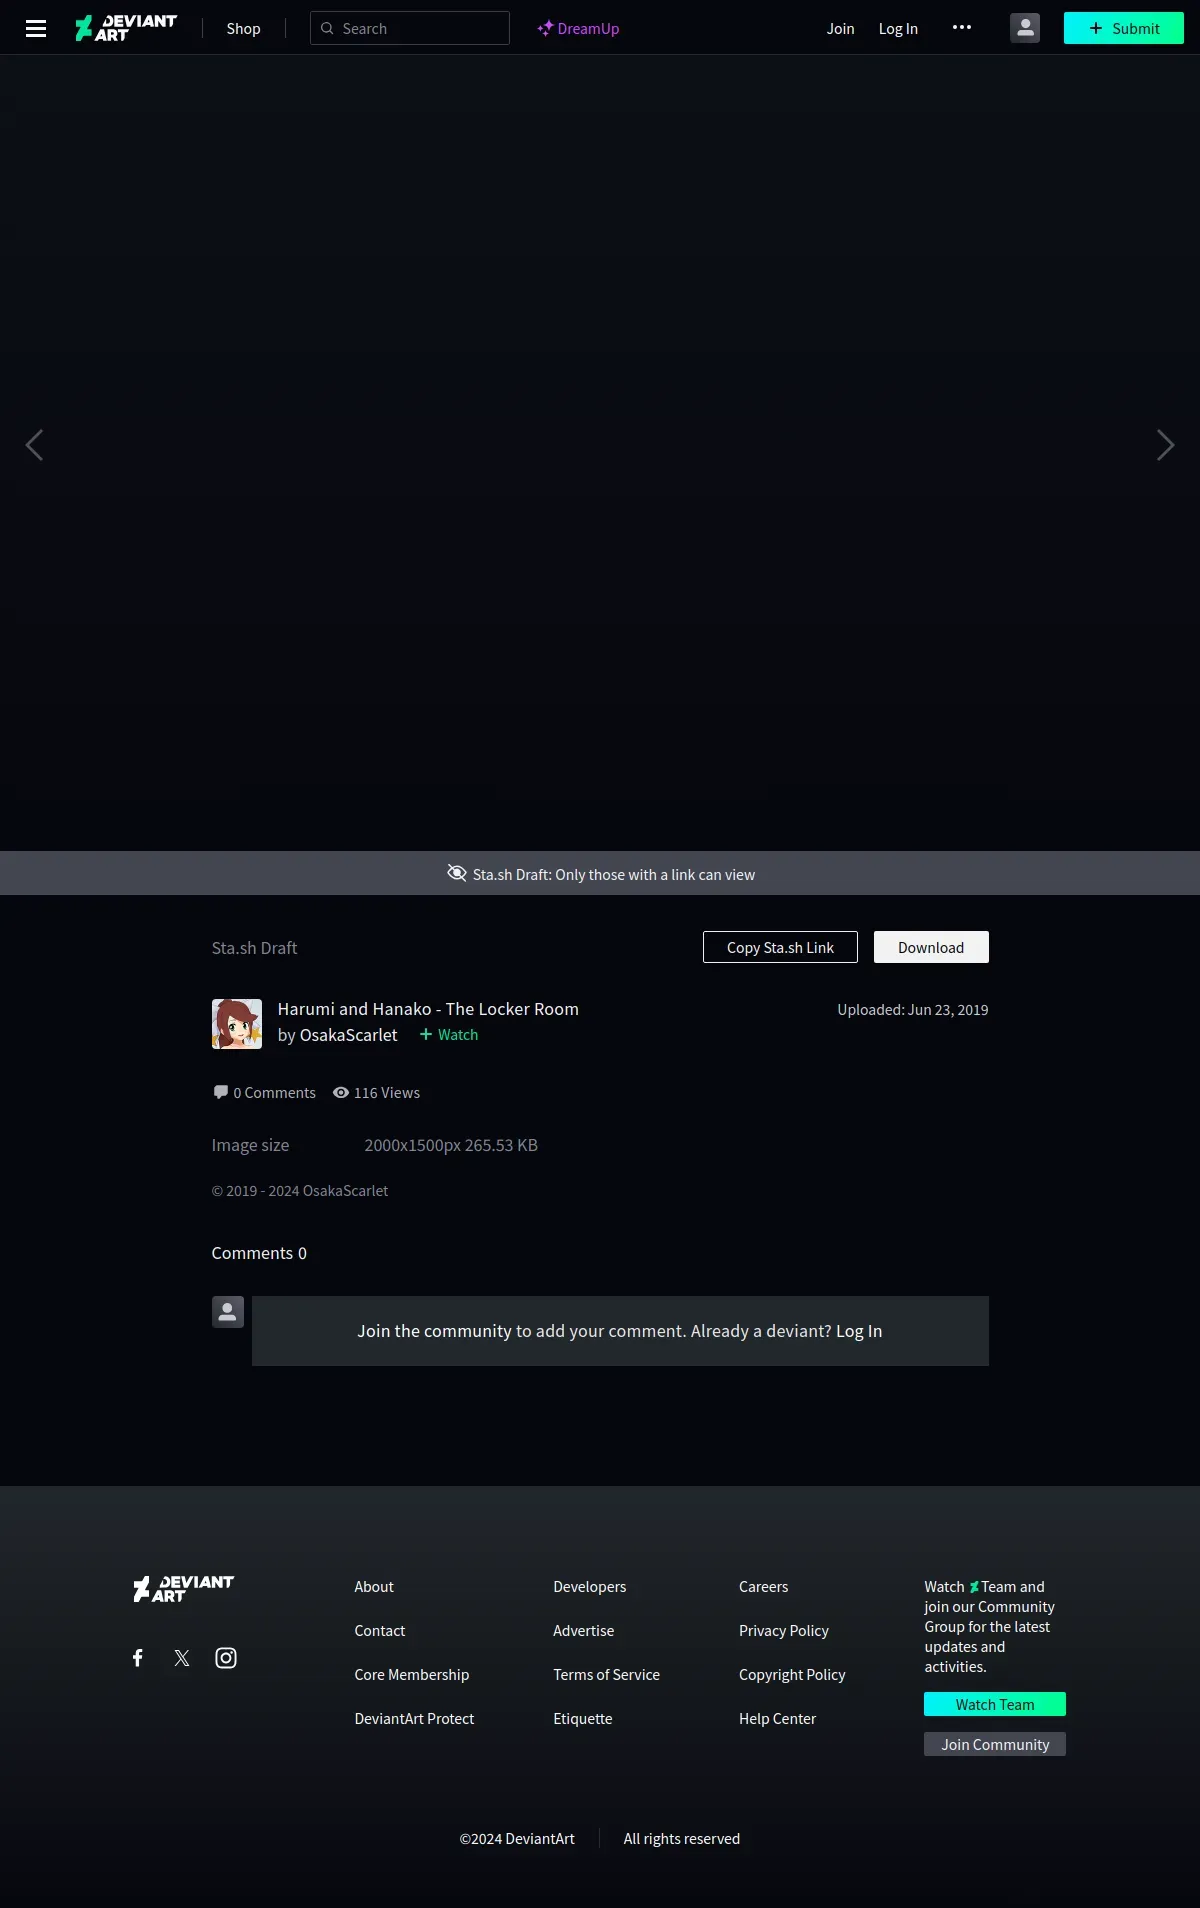Open DeviantArt's Facebook page icon

tap(138, 1658)
